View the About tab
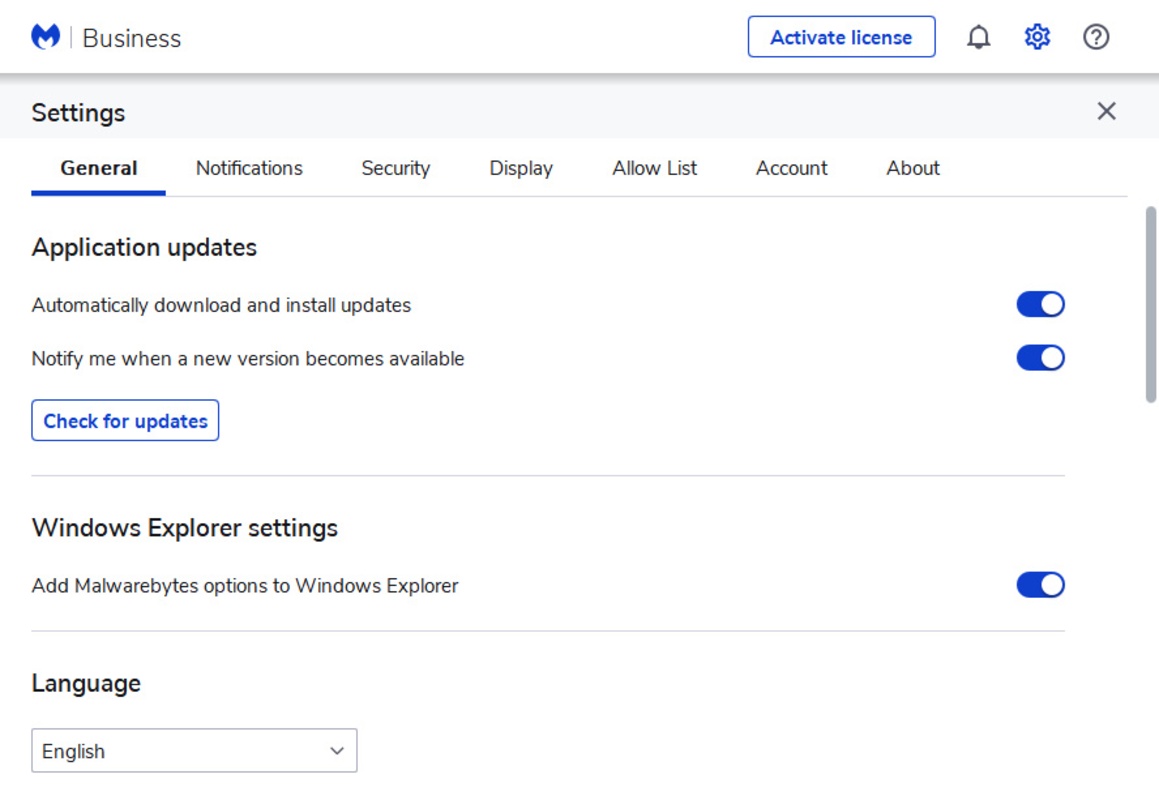Image resolution: width=1159 pixels, height=800 pixels. coord(912,168)
